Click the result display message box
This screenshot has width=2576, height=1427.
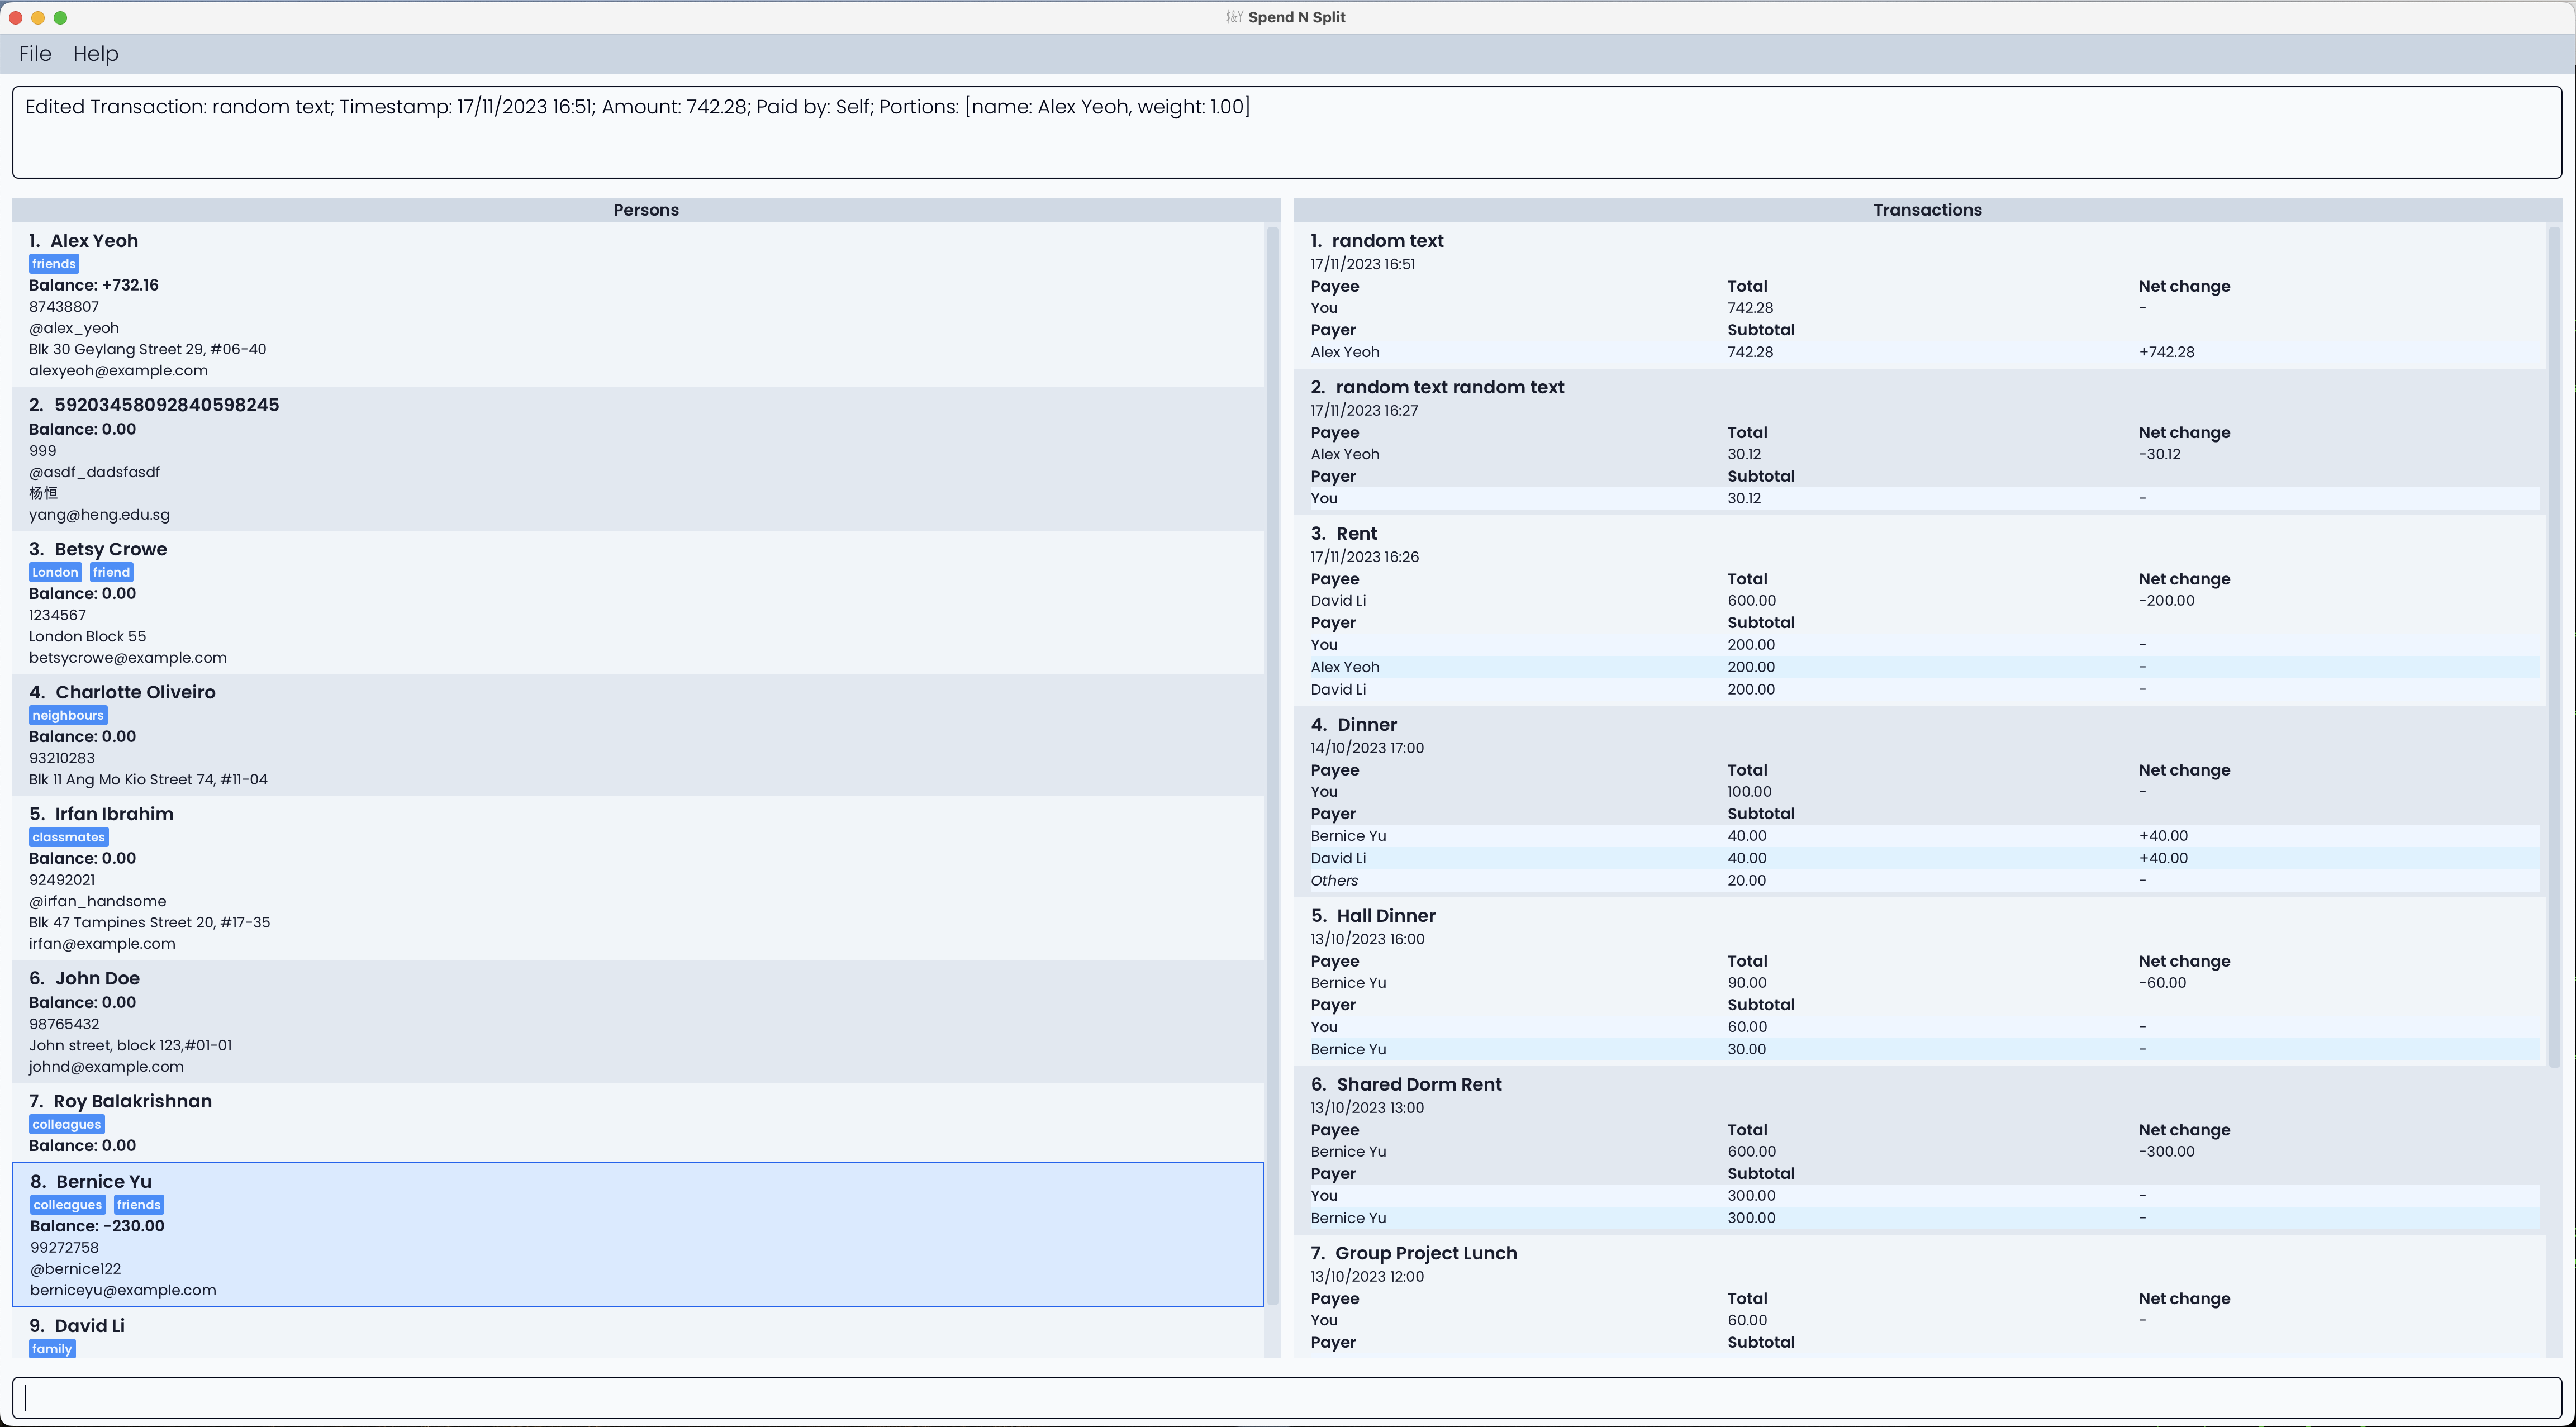click(x=1286, y=132)
